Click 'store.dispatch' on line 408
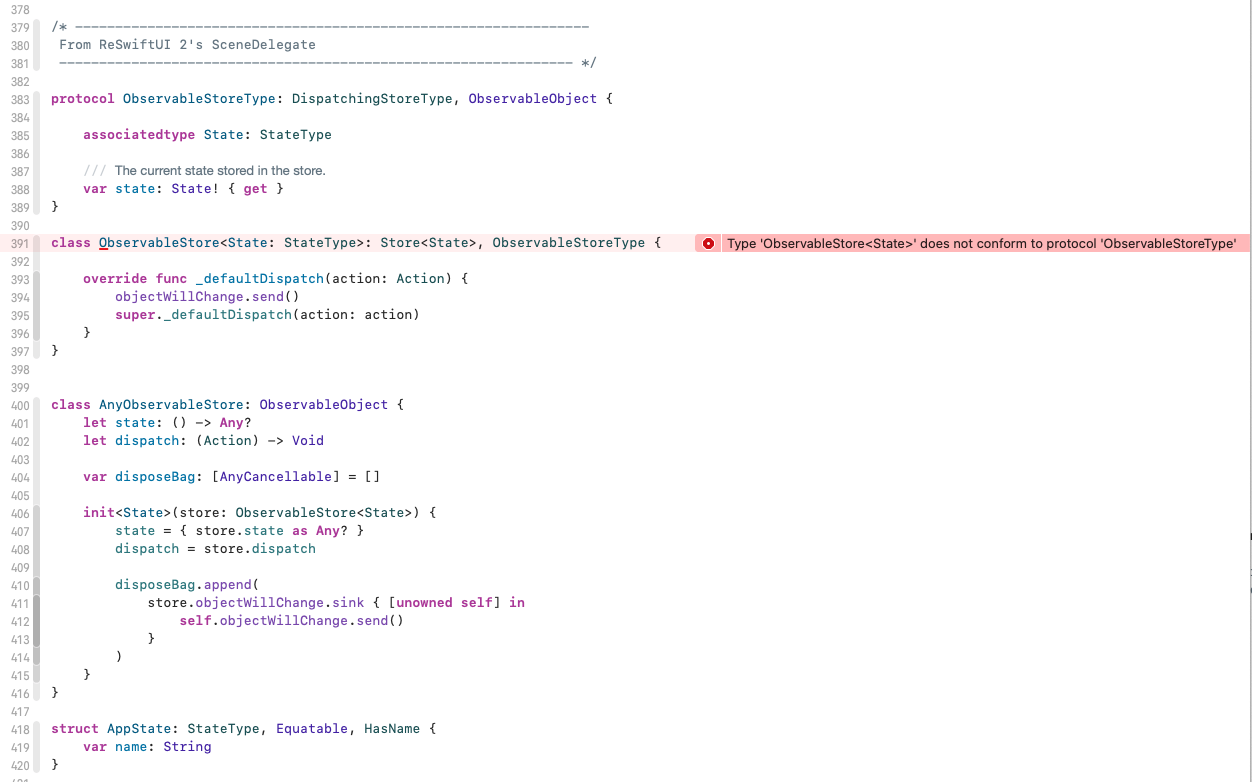1252x782 pixels. (x=259, y=549)
